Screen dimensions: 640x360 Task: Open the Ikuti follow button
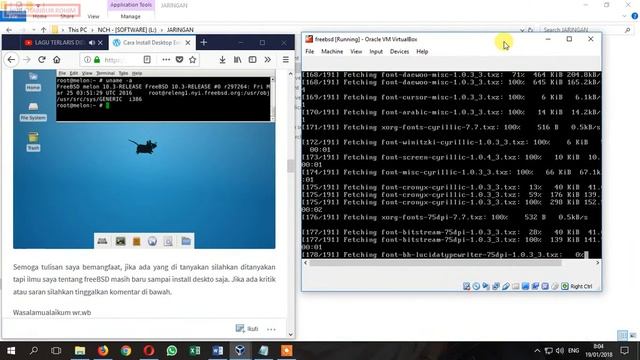coord(247,329)
